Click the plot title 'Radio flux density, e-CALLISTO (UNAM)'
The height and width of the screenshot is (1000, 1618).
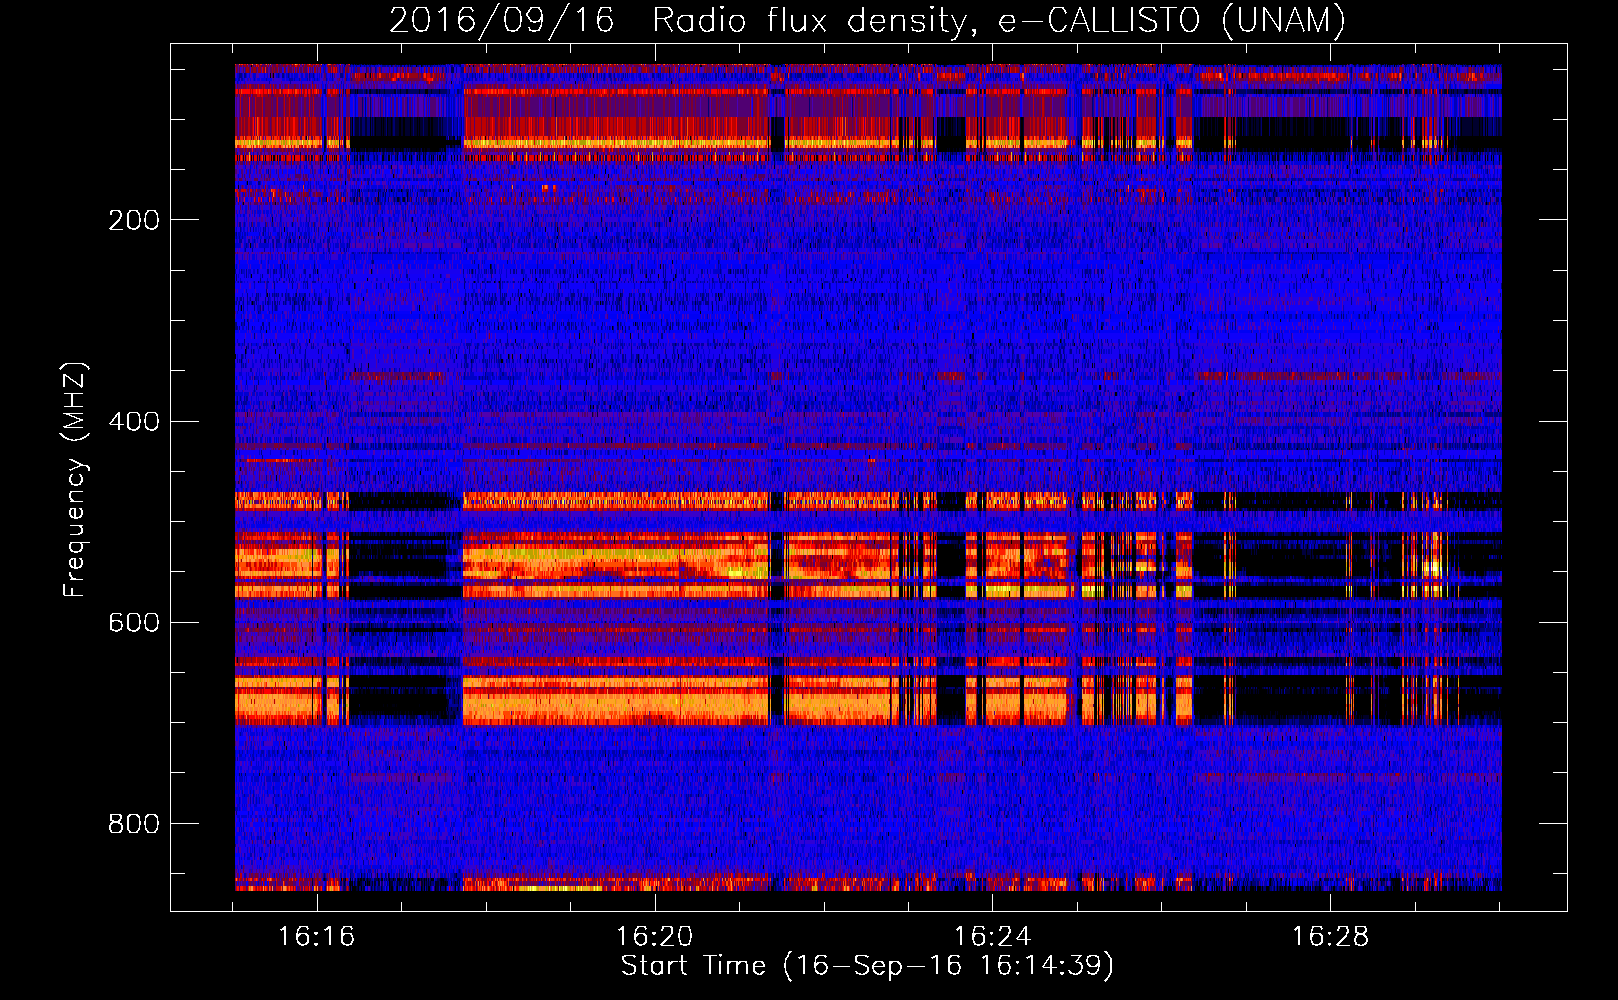999,20
